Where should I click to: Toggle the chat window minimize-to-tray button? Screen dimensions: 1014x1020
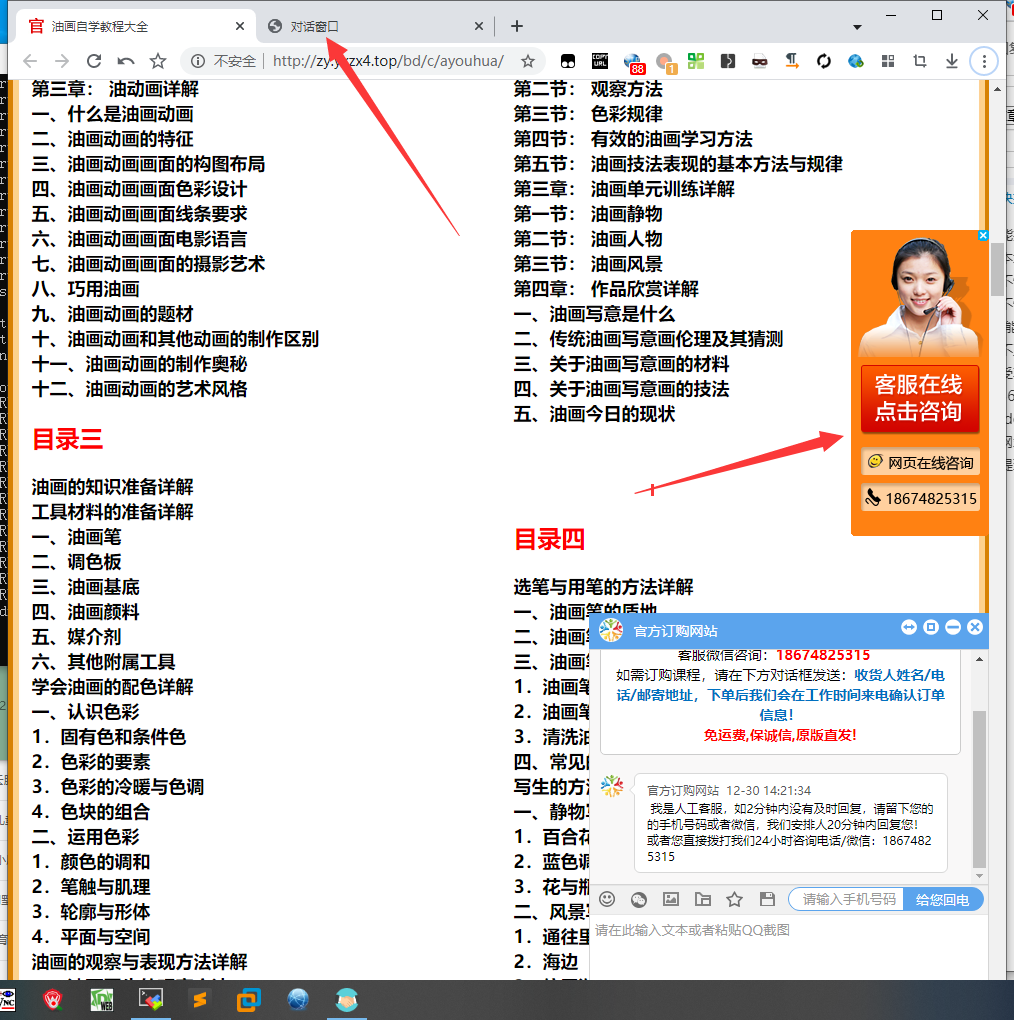point(953,627)
